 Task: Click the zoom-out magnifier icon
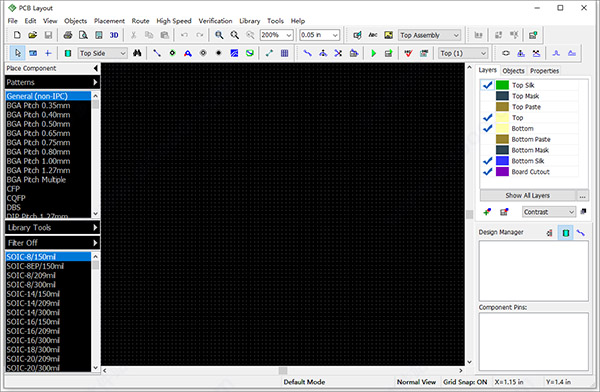(x=235, y=35)
